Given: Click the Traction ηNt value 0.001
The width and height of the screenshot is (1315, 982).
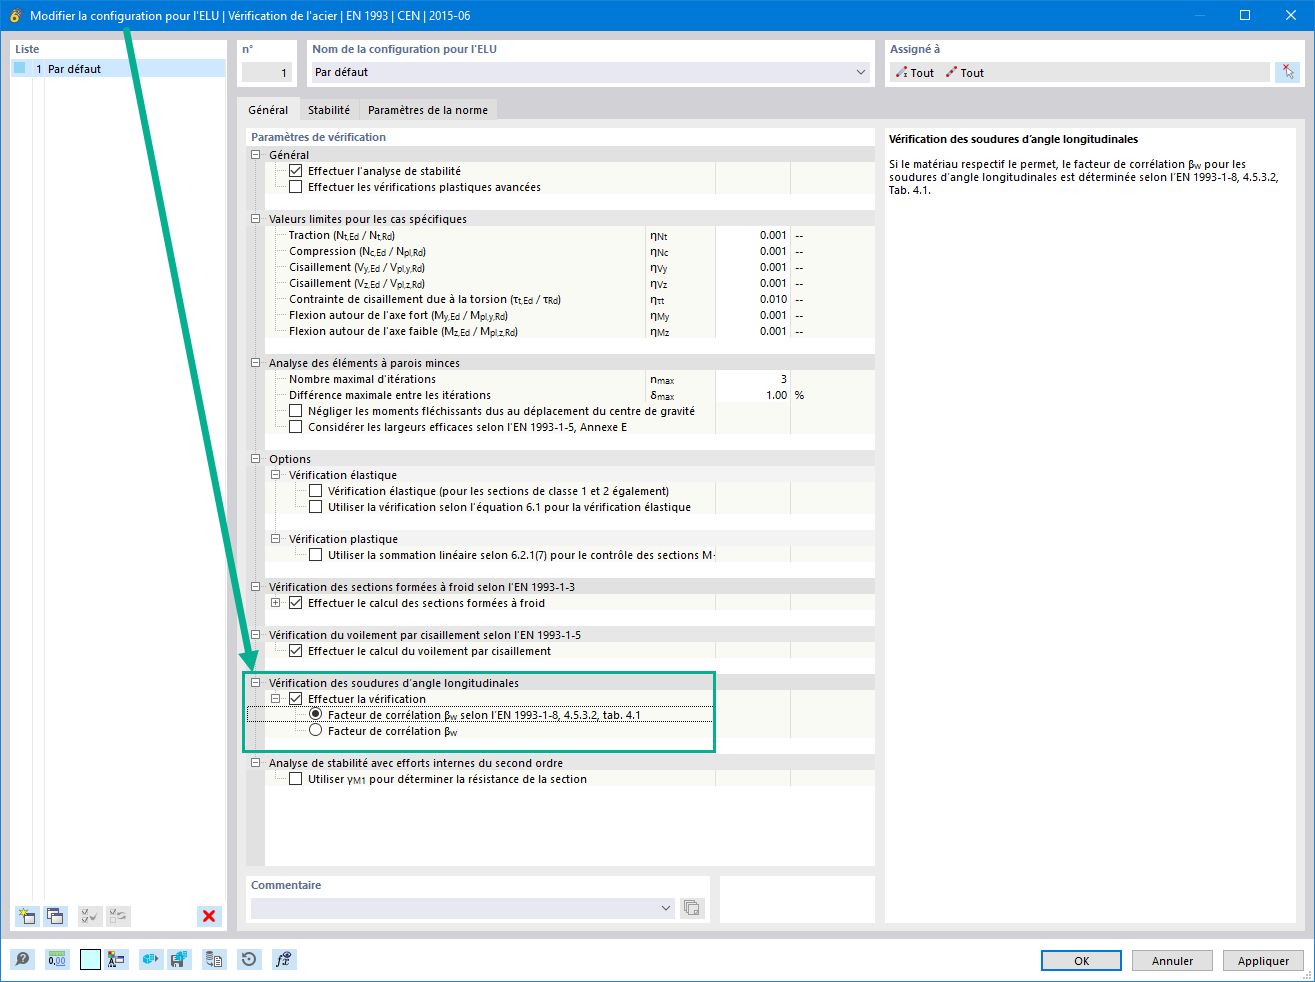Looking at the screenshot, I should [x=753, y=236].
